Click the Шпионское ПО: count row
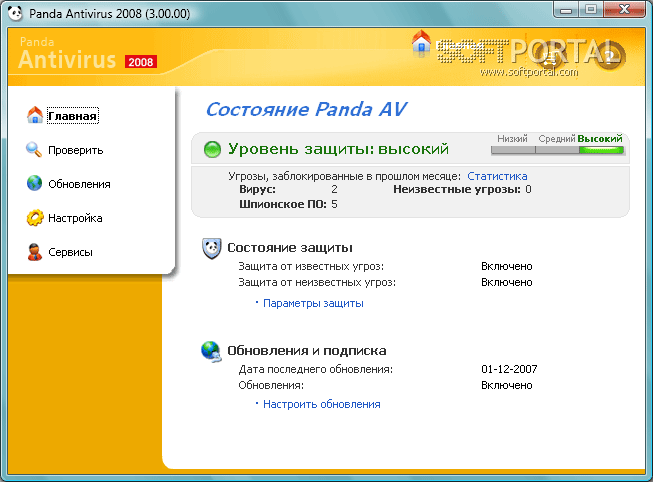 pyautogui.click(x=288, y=204)
